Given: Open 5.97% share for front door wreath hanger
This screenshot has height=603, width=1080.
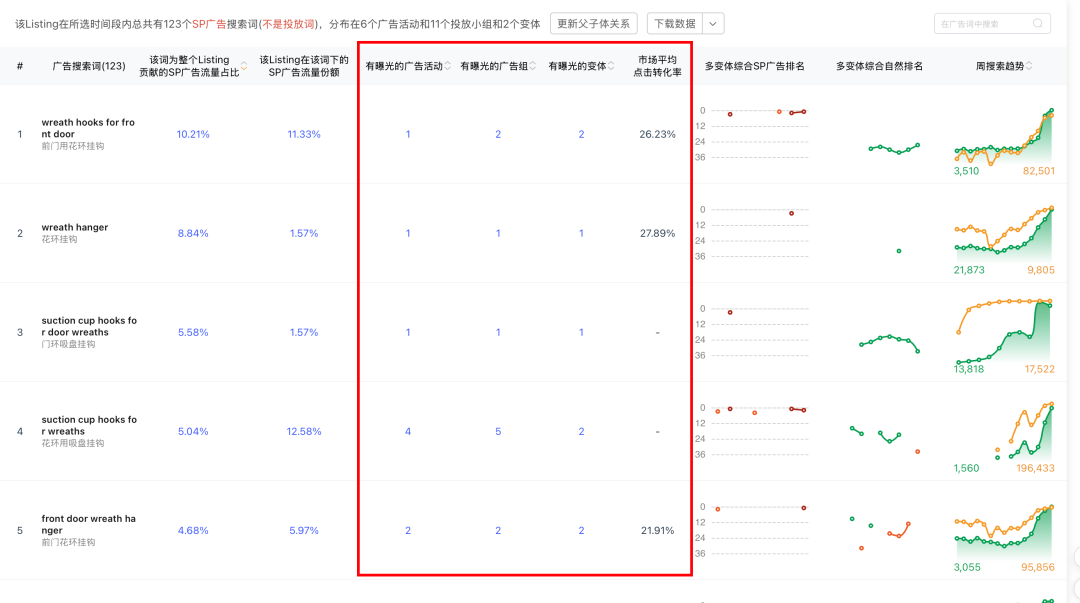Looking at the screenshot, I should click(x=304, y=531).
